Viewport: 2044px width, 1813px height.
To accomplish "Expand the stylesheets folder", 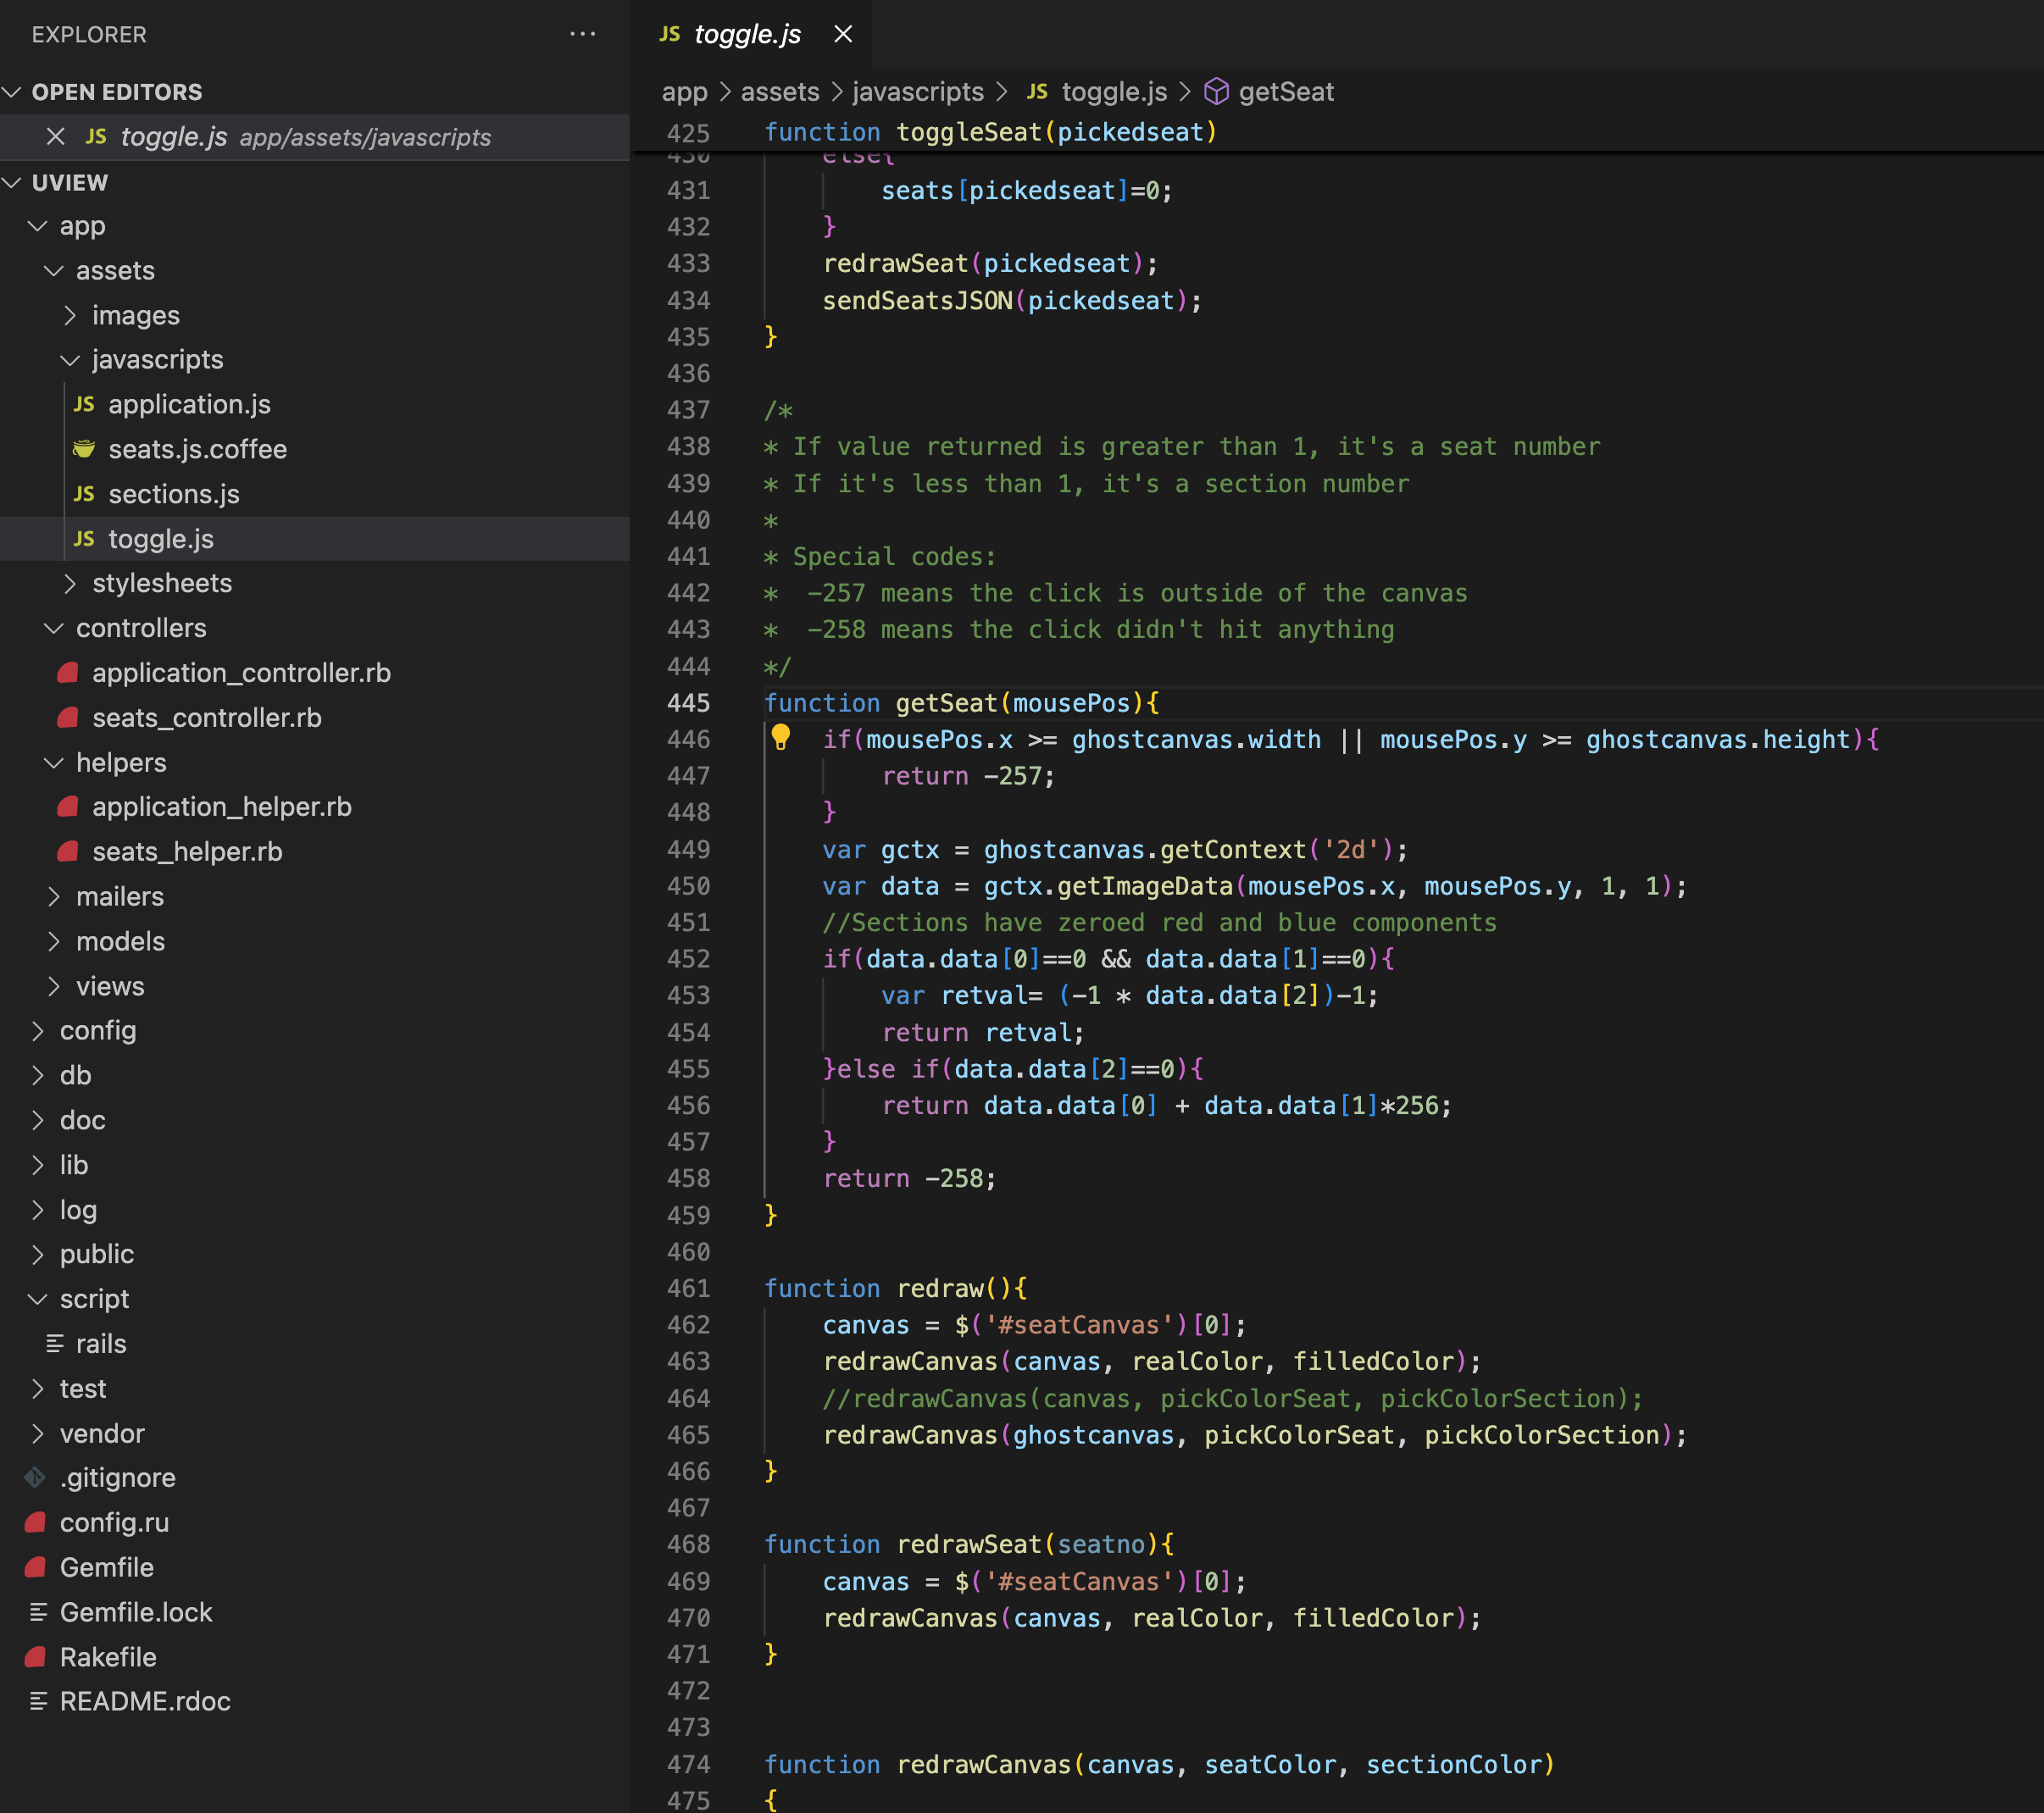I will (161, 583).
